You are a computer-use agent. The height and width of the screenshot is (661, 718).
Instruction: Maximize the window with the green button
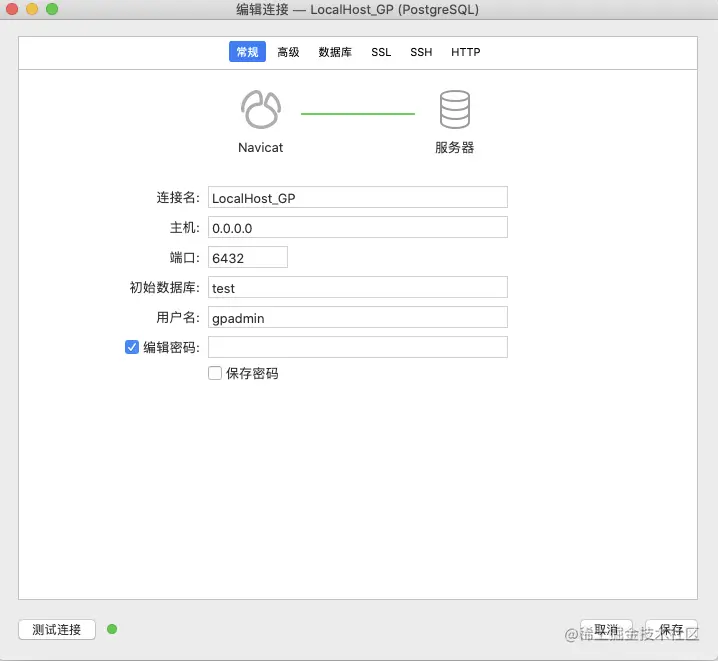tap(52, 9)
